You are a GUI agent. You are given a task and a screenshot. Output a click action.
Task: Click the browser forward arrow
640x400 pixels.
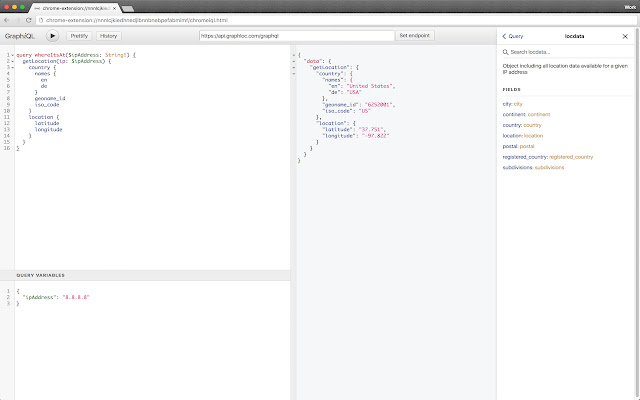[20, 19]
